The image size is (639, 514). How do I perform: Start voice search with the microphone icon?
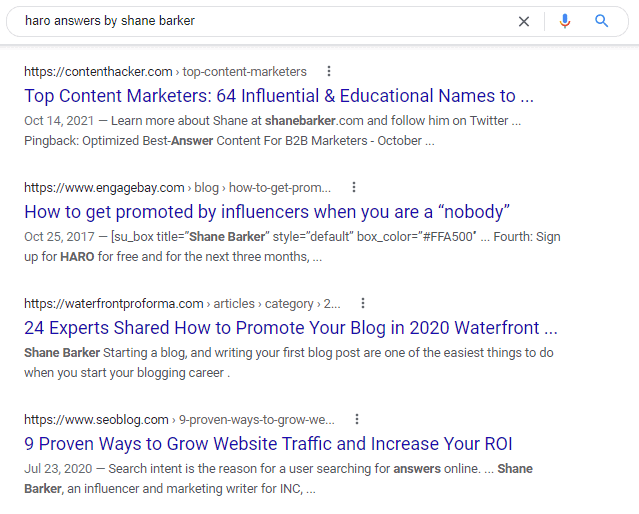pos(565,21)
